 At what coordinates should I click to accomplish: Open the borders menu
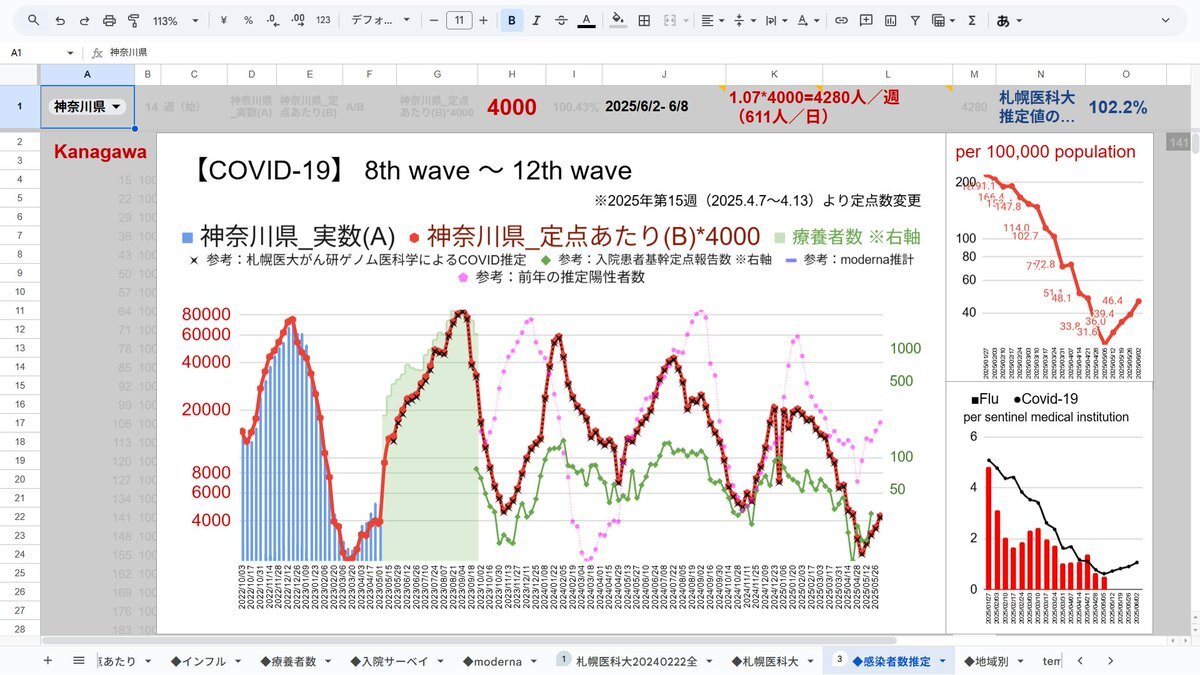click(x=645, y=20)
